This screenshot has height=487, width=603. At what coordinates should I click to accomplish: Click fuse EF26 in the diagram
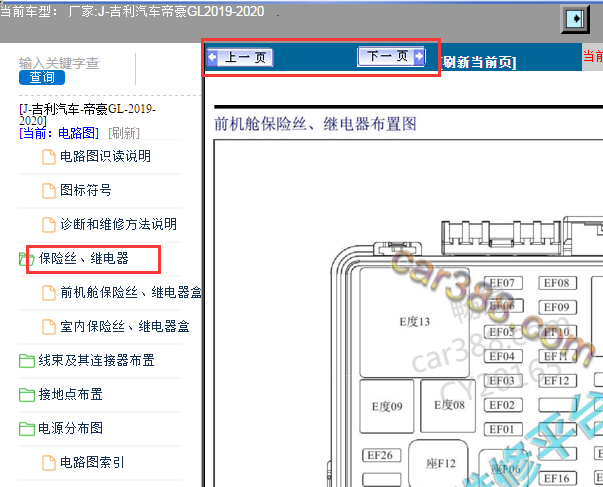tap(381, 455)
